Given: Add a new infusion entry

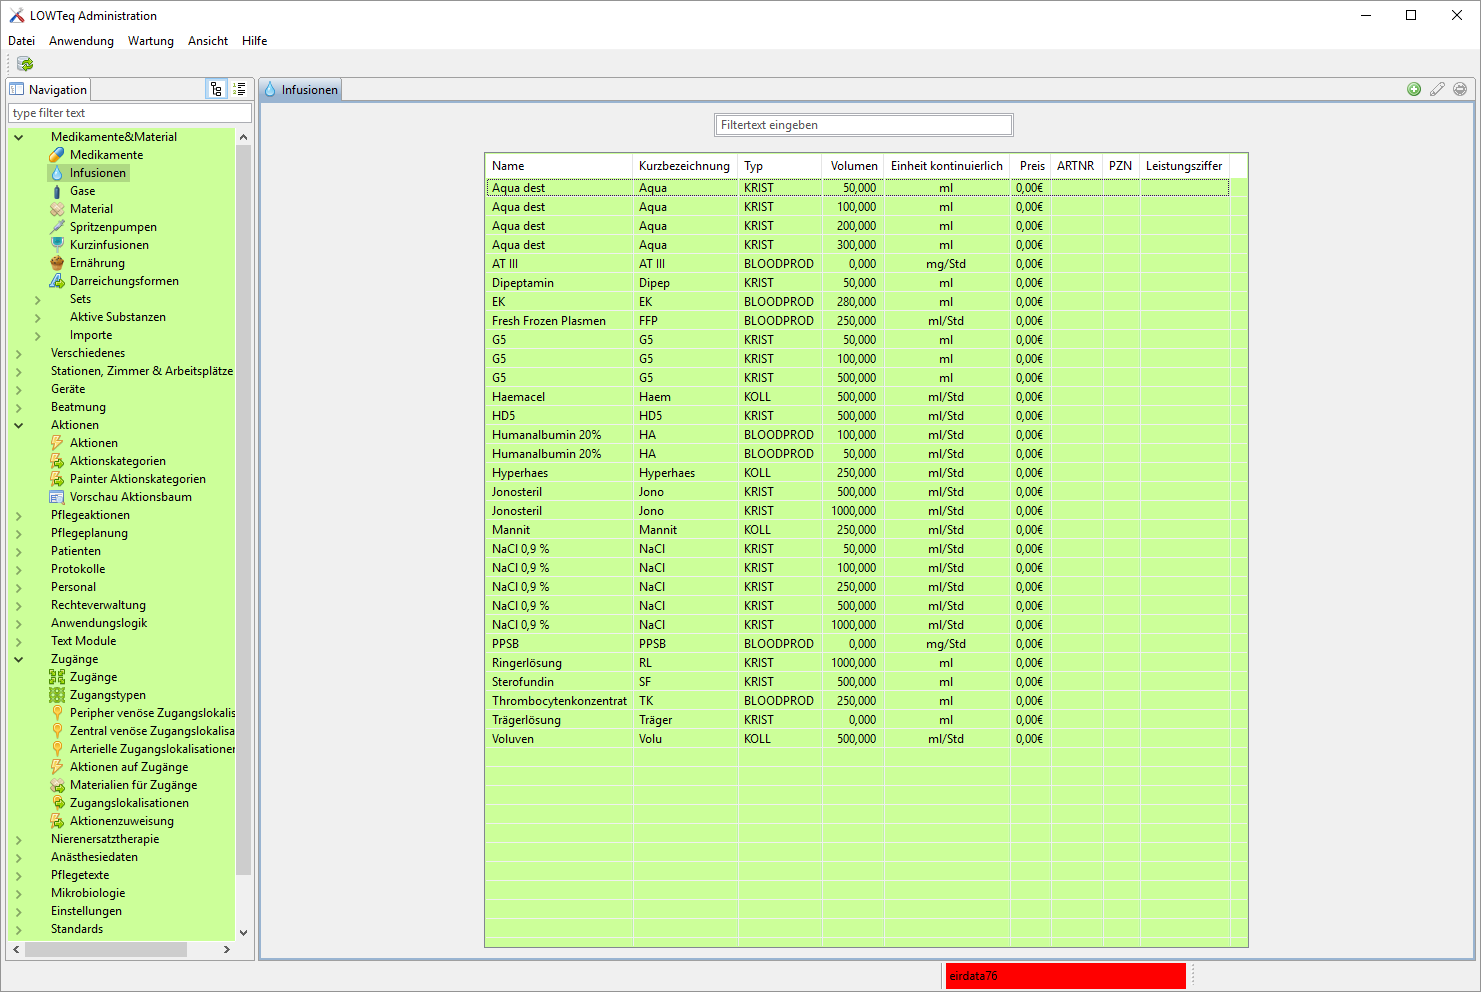Looking at the screenshot, I should (1413, 89).
